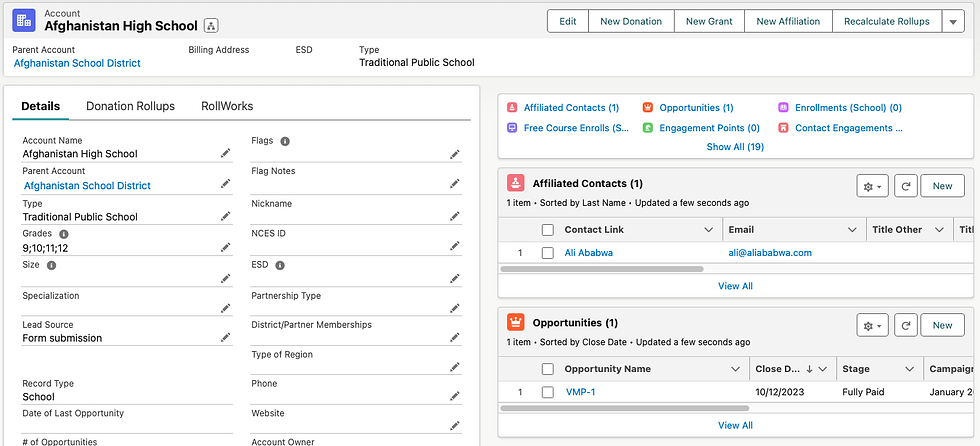Viewport: 980px width, 446px height.
Task: Click the Opportunities panel crown icon
Action: click(x=515, y=323)
